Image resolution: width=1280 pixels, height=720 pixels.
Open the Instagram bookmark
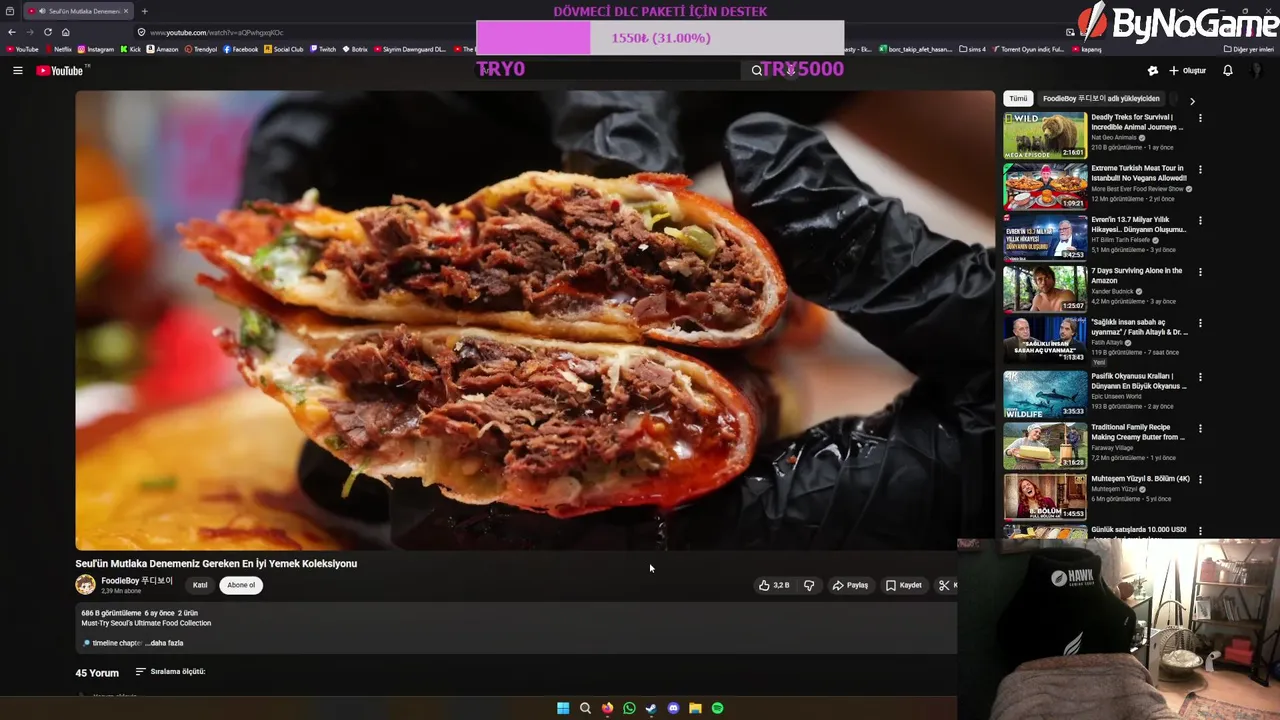(96, 49)
